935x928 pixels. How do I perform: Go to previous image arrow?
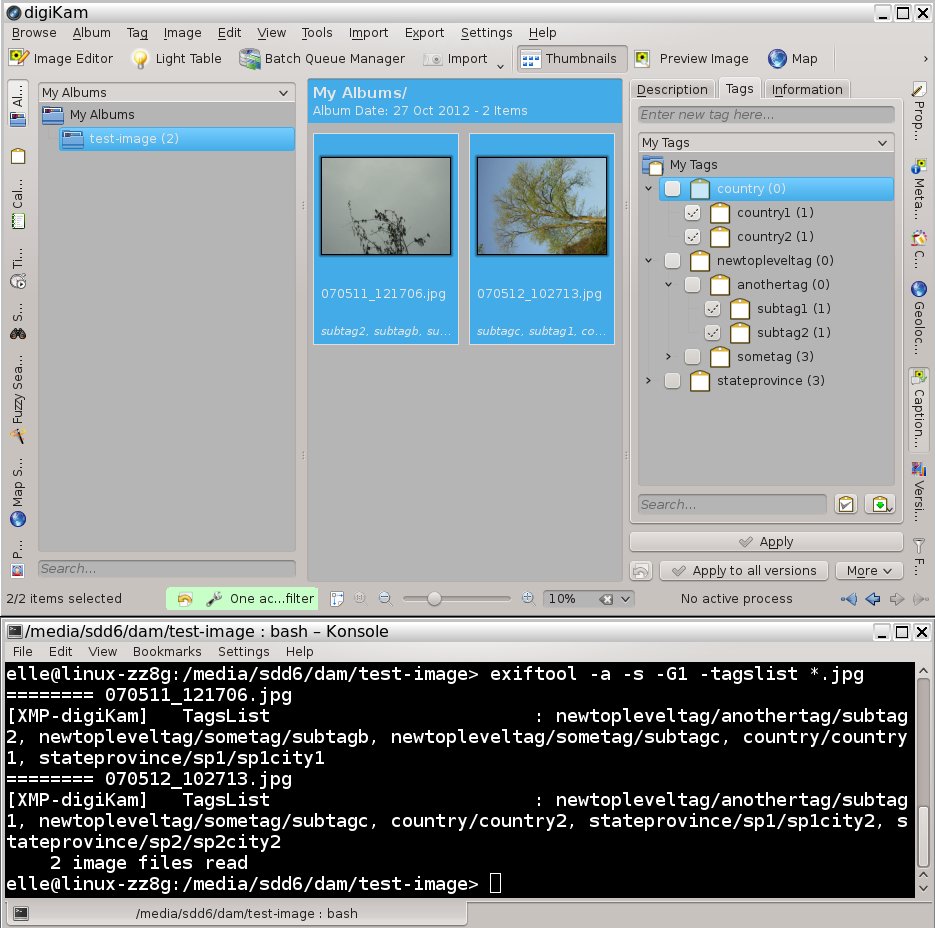872,599
